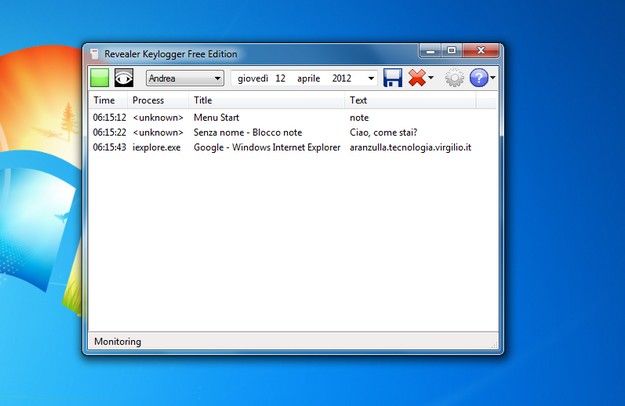
Task: Click the Menu Start title cell
Action: click(x=216, y=118)
